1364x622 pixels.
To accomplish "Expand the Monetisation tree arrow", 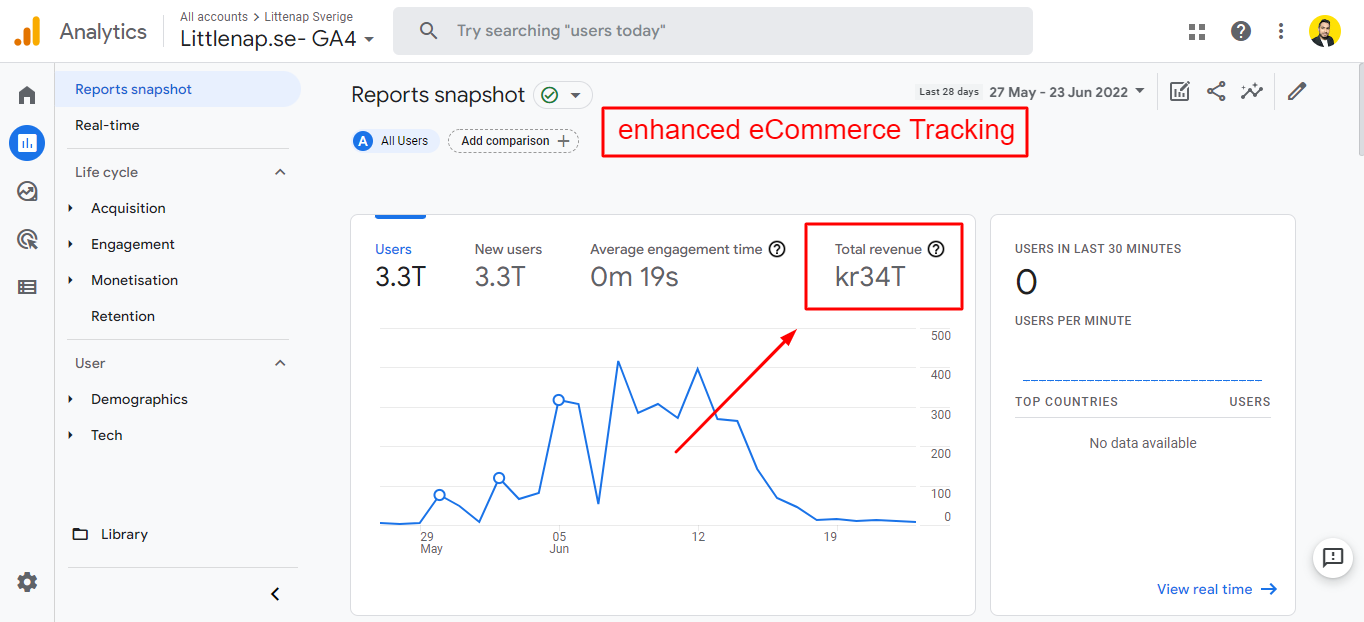I will coord(70,280).
